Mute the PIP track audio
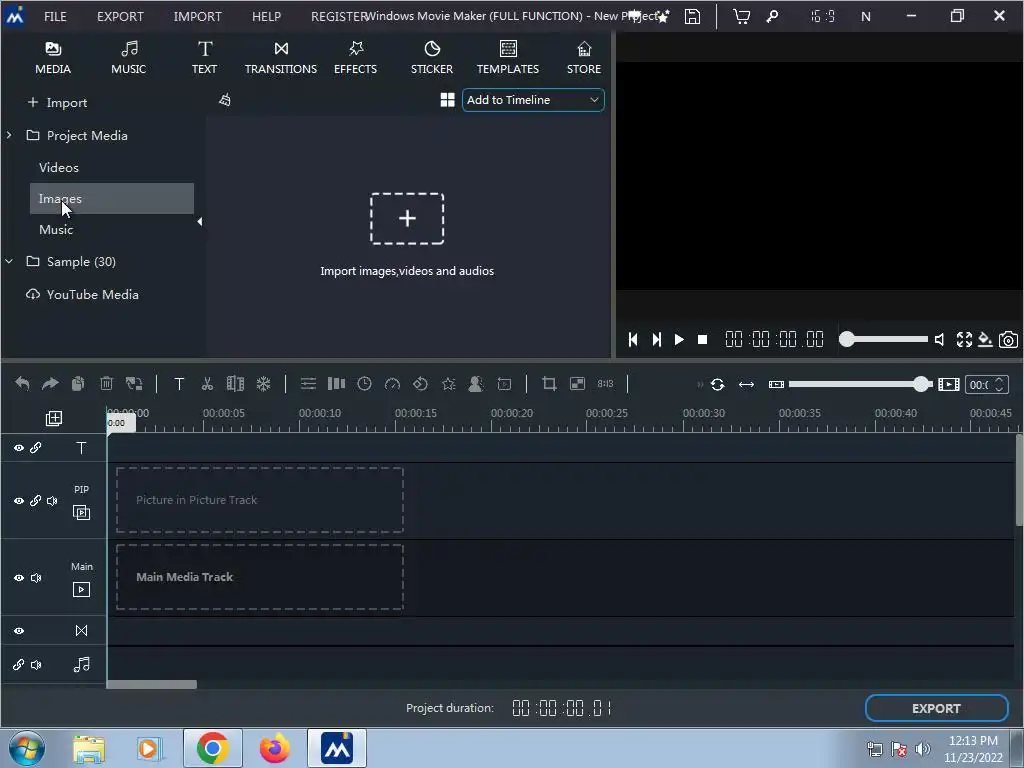Screen dimensions: 1024x768 52,501
